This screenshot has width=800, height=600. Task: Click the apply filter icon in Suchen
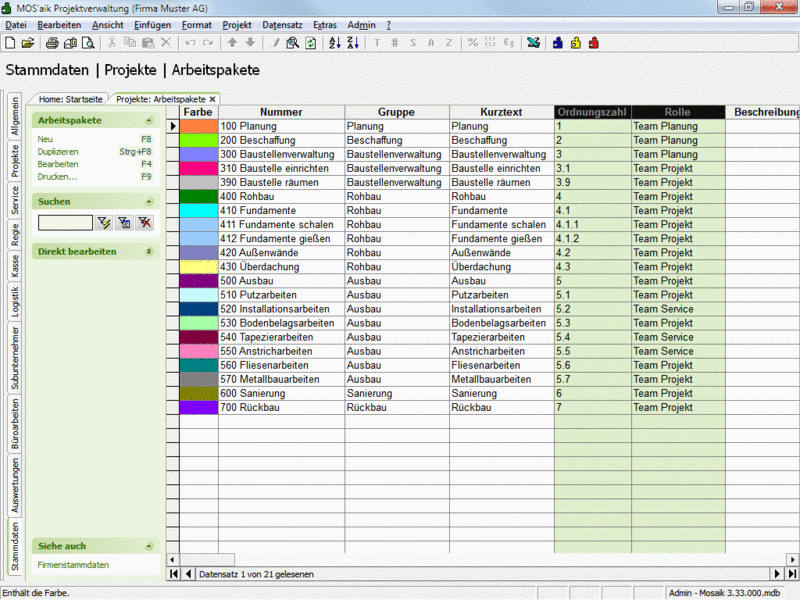tap(104, 222)
